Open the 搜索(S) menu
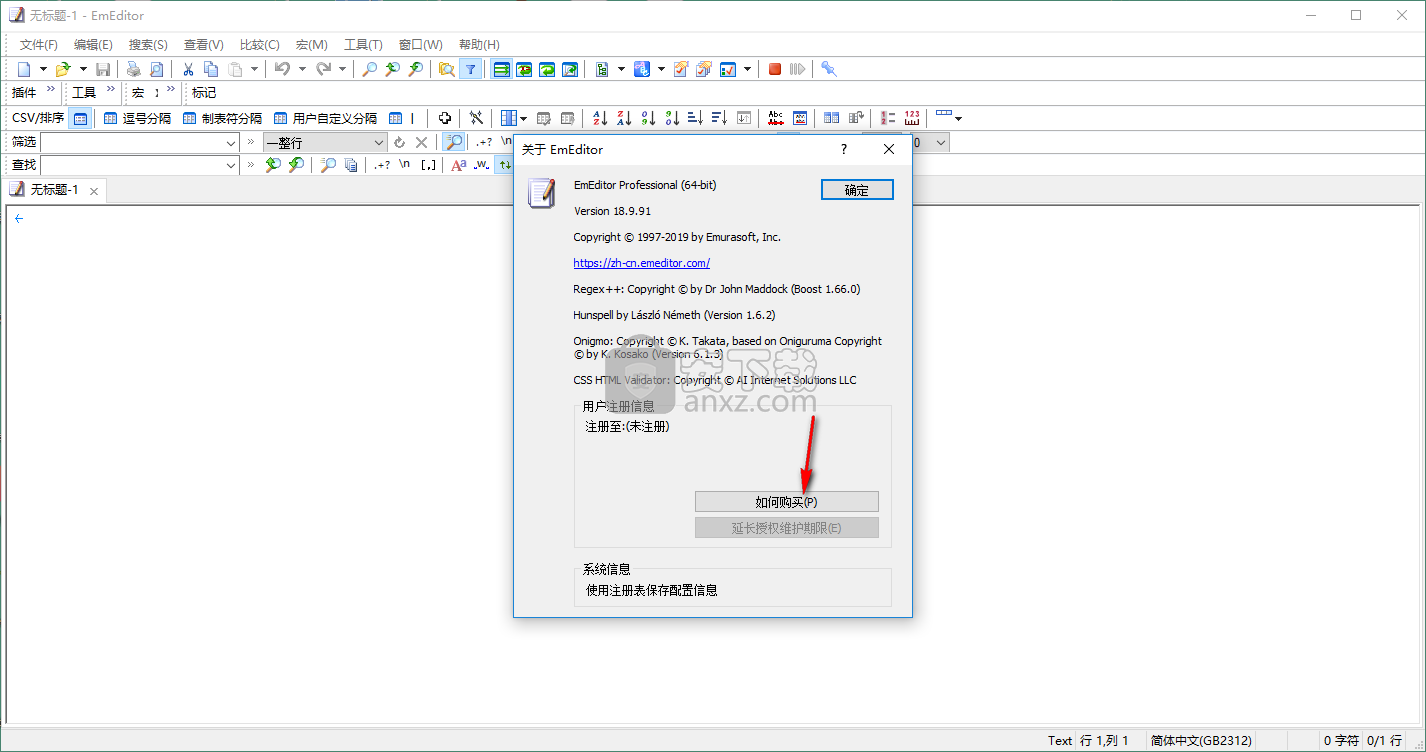The width and height of the screenshot is (1426, 752). click(x=148, y=45)
